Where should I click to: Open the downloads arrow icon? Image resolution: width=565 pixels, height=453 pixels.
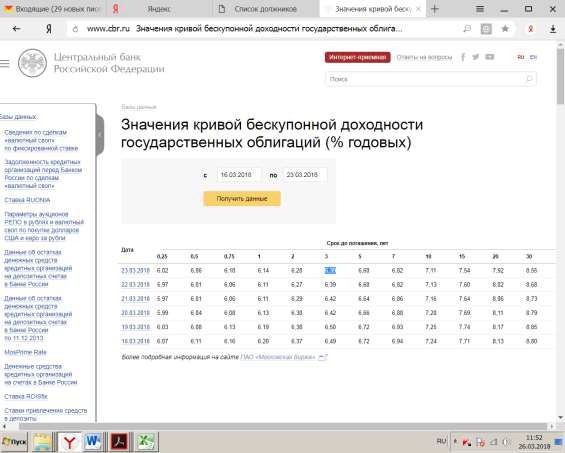pyautogui.click(x=553, y=29)
